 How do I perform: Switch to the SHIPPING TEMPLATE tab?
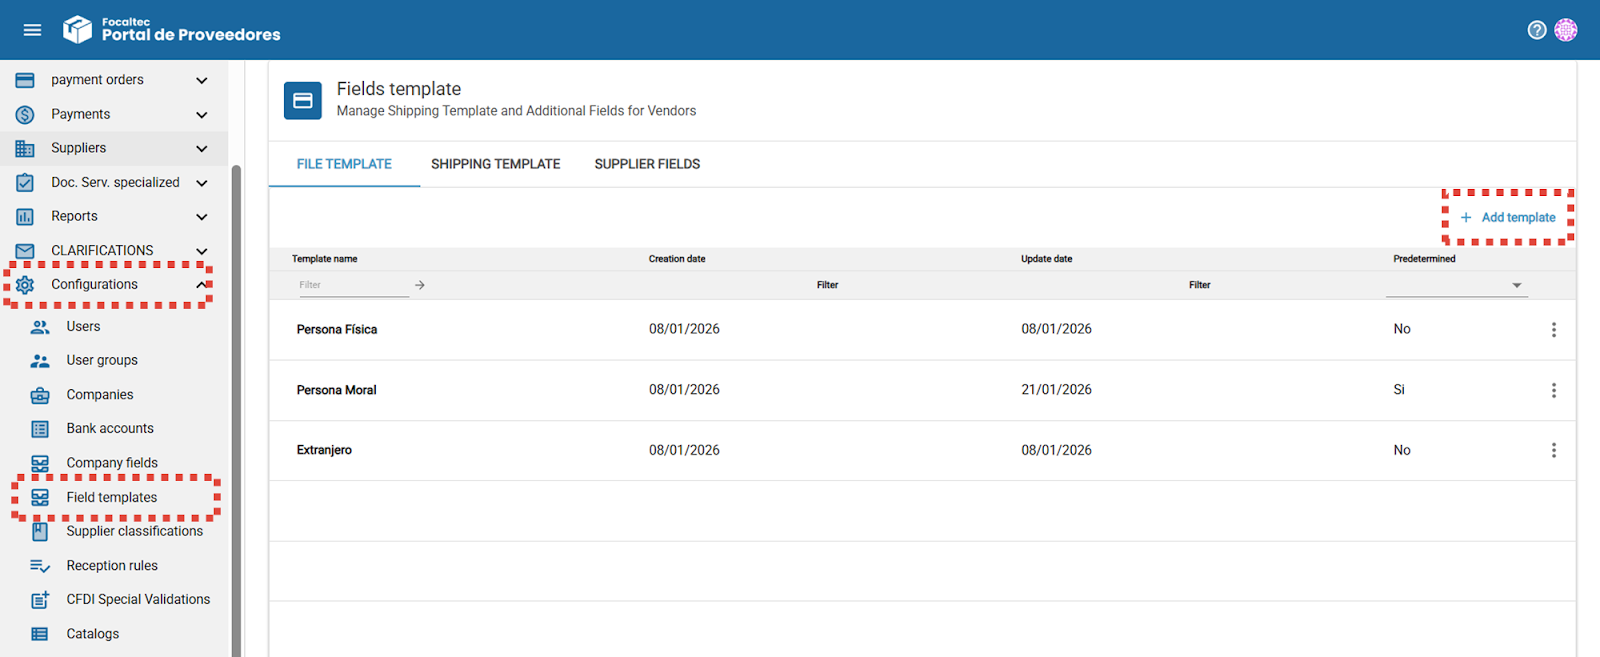(496, 164)
